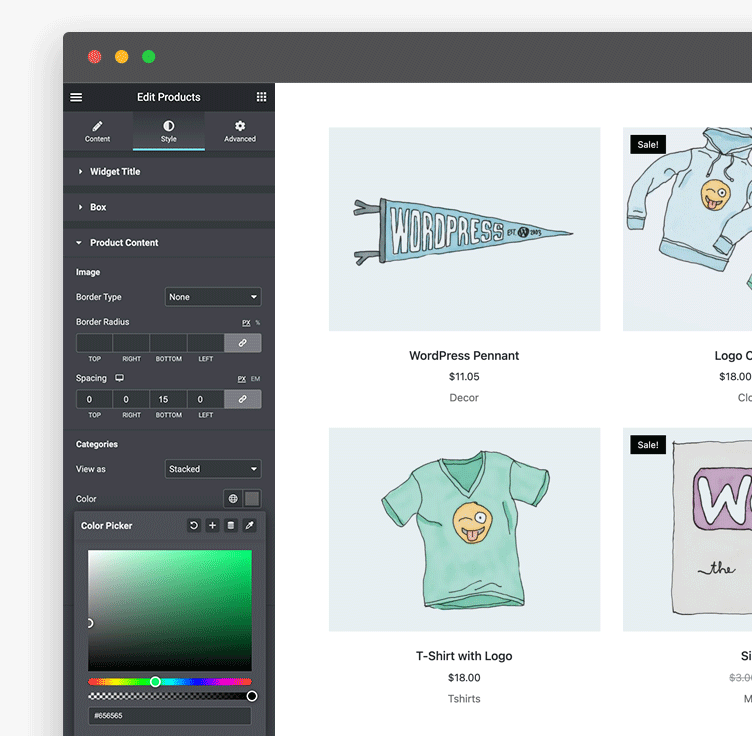
Task: Open the T-Shirt with Logo image
Action: click(x=464, y=529)
